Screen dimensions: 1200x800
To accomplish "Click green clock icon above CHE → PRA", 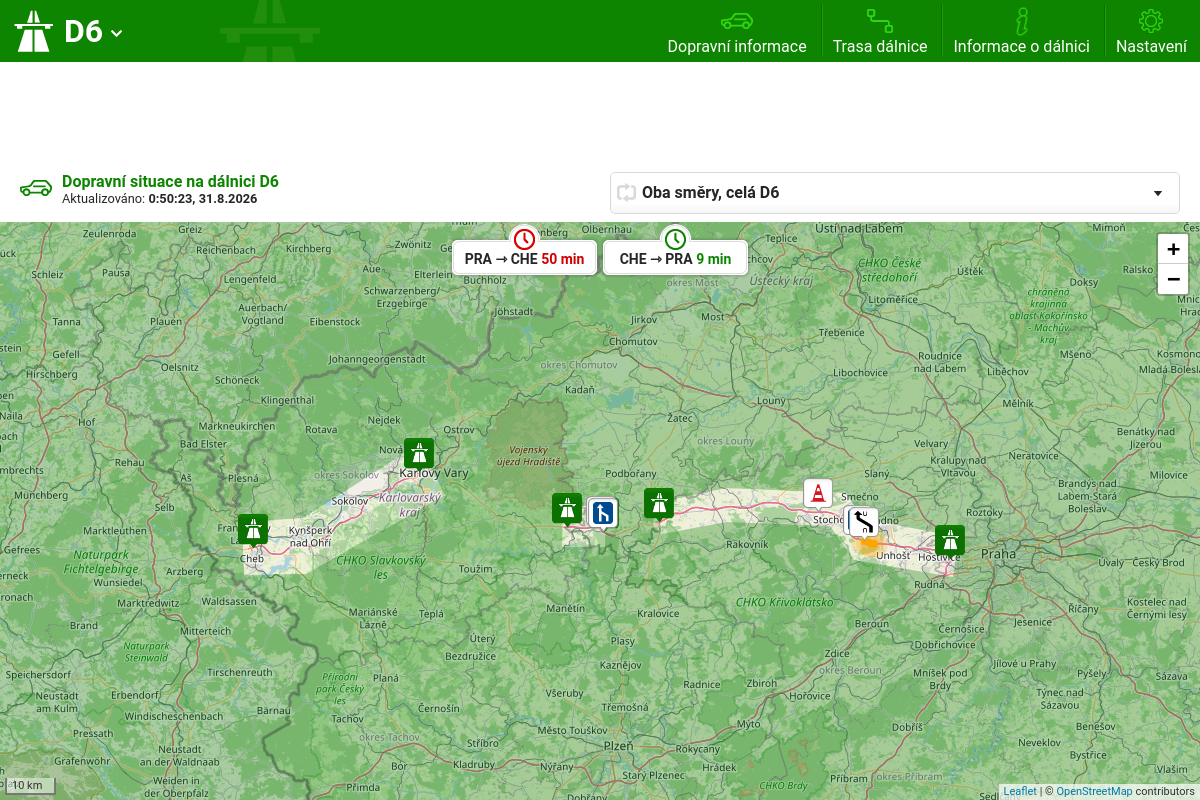I will coord(675,239).
